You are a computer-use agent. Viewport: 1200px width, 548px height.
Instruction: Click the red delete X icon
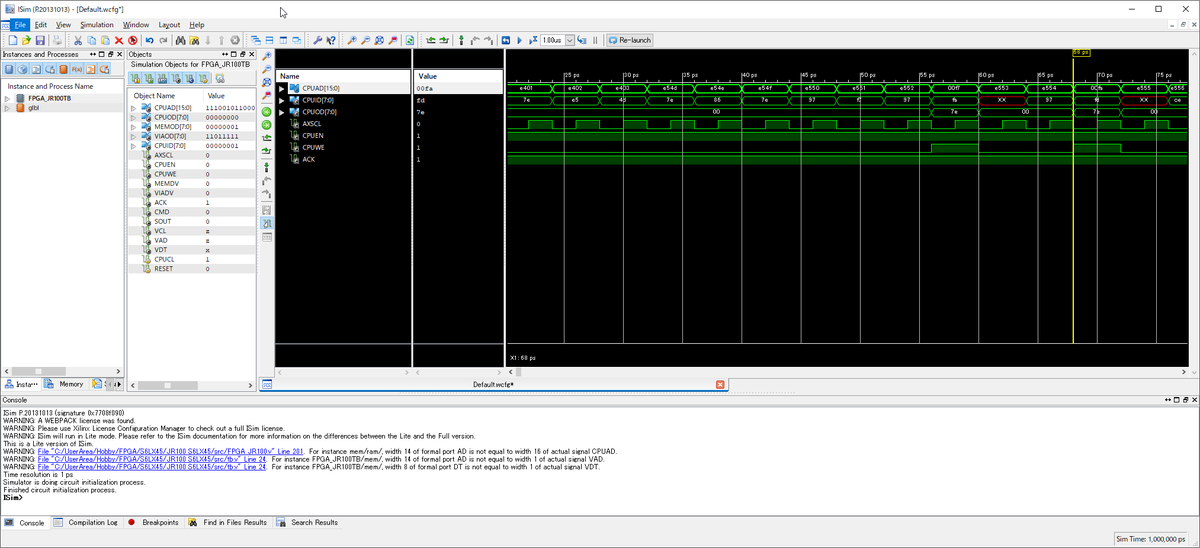[x=118, y=40]
